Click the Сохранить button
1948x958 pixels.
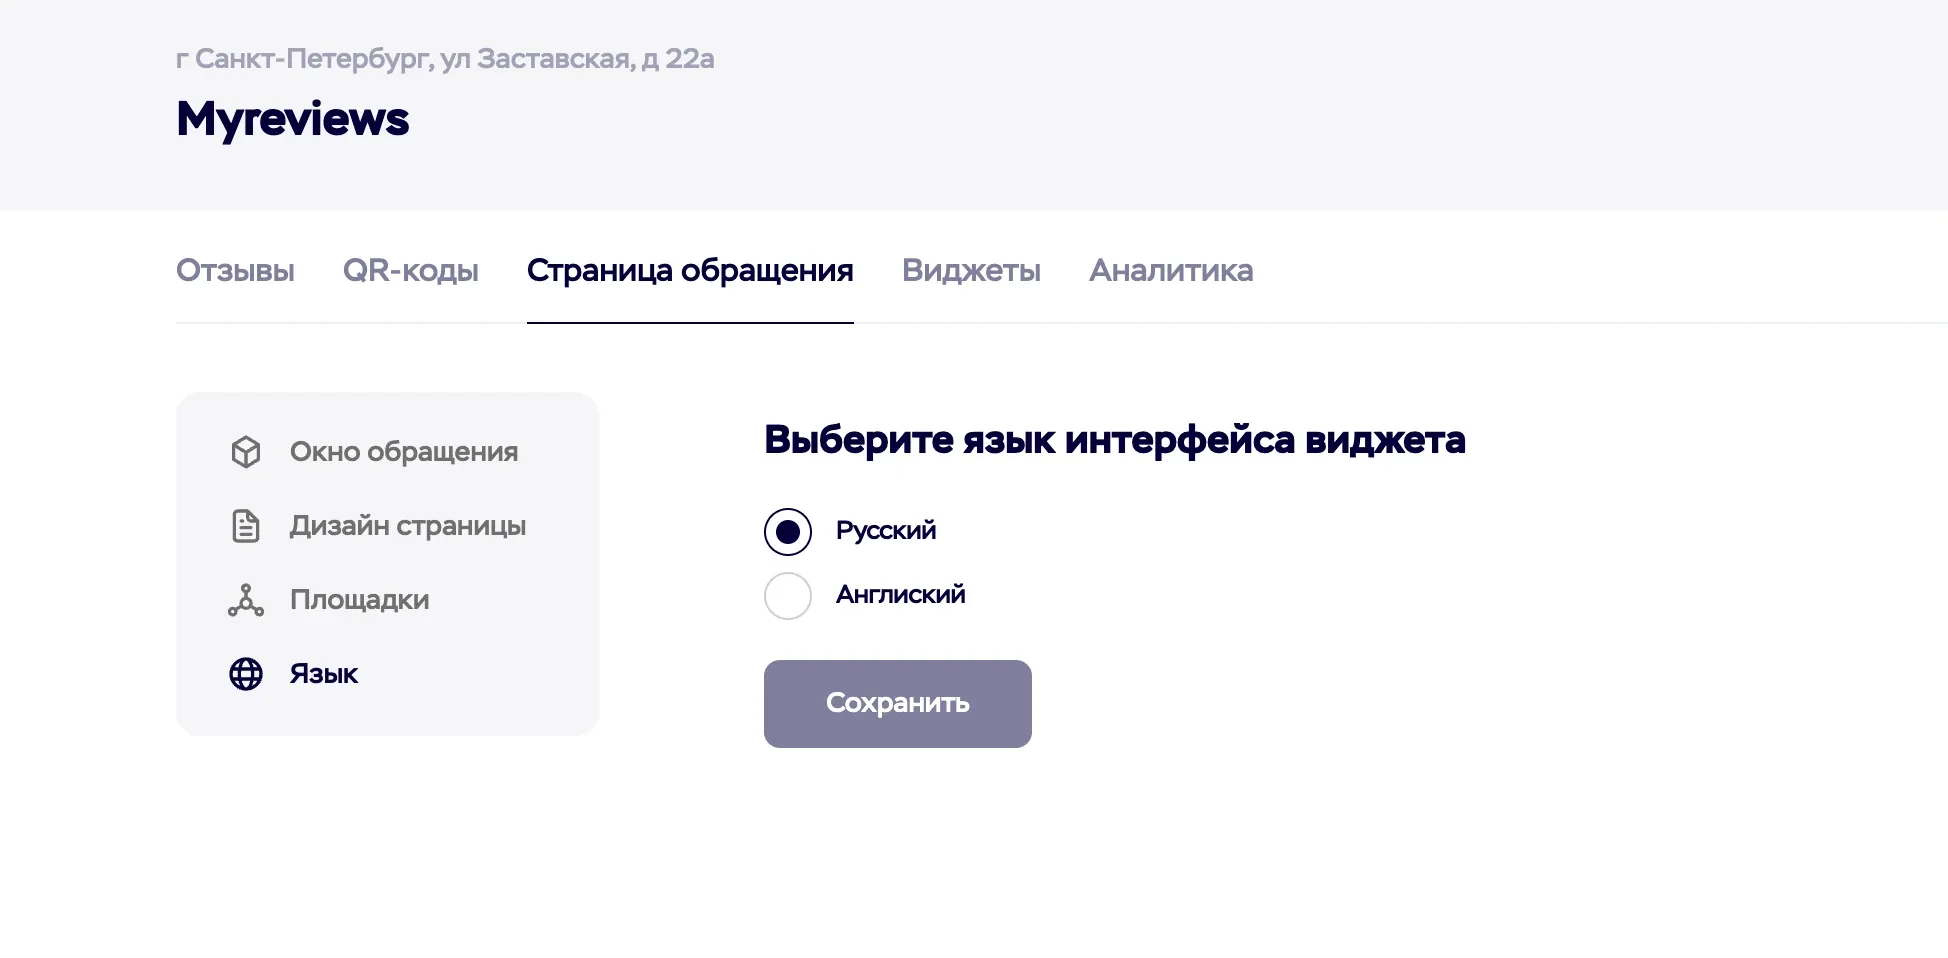tap(898, 704)
